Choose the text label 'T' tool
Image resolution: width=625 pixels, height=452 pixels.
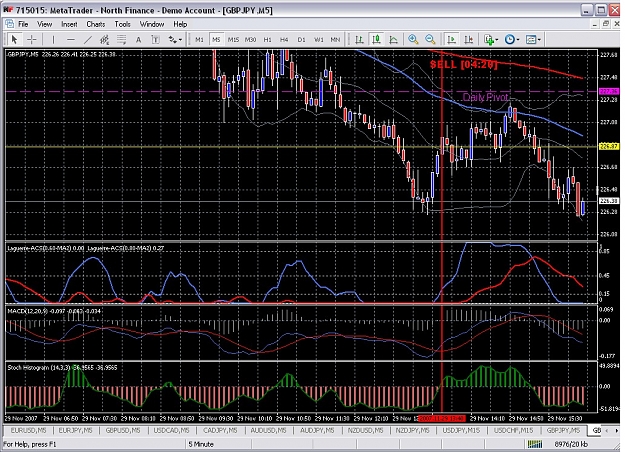(155, 39)
